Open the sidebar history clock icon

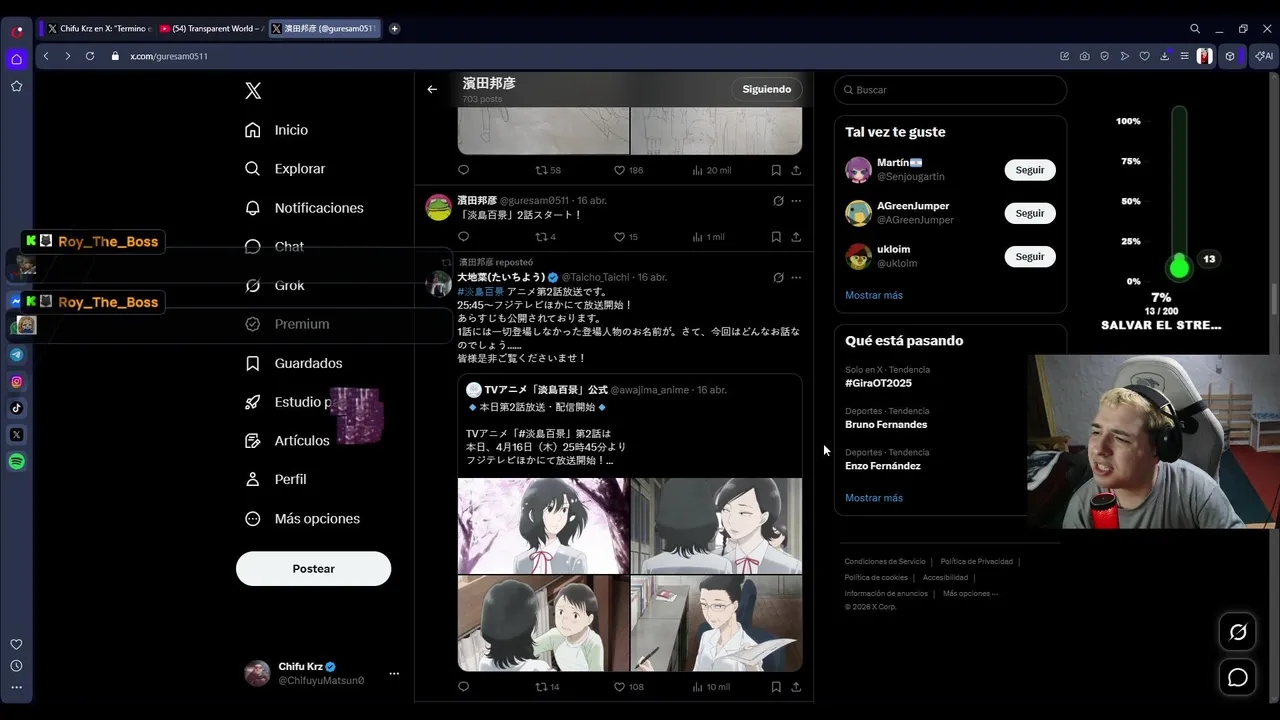pos(16,666)
